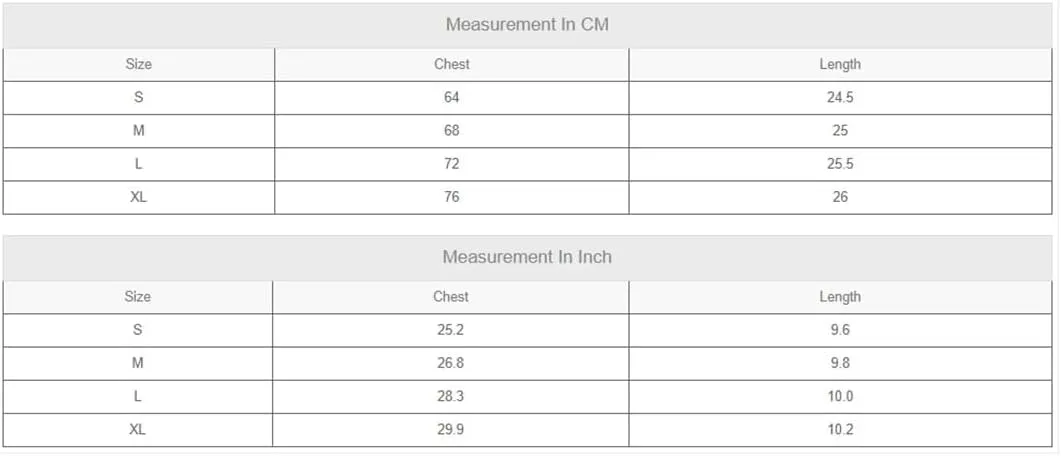Screen dimensions: 1061x456
Task: Click length value 9.6 in Inch table
Action: [x=840, y=330]
